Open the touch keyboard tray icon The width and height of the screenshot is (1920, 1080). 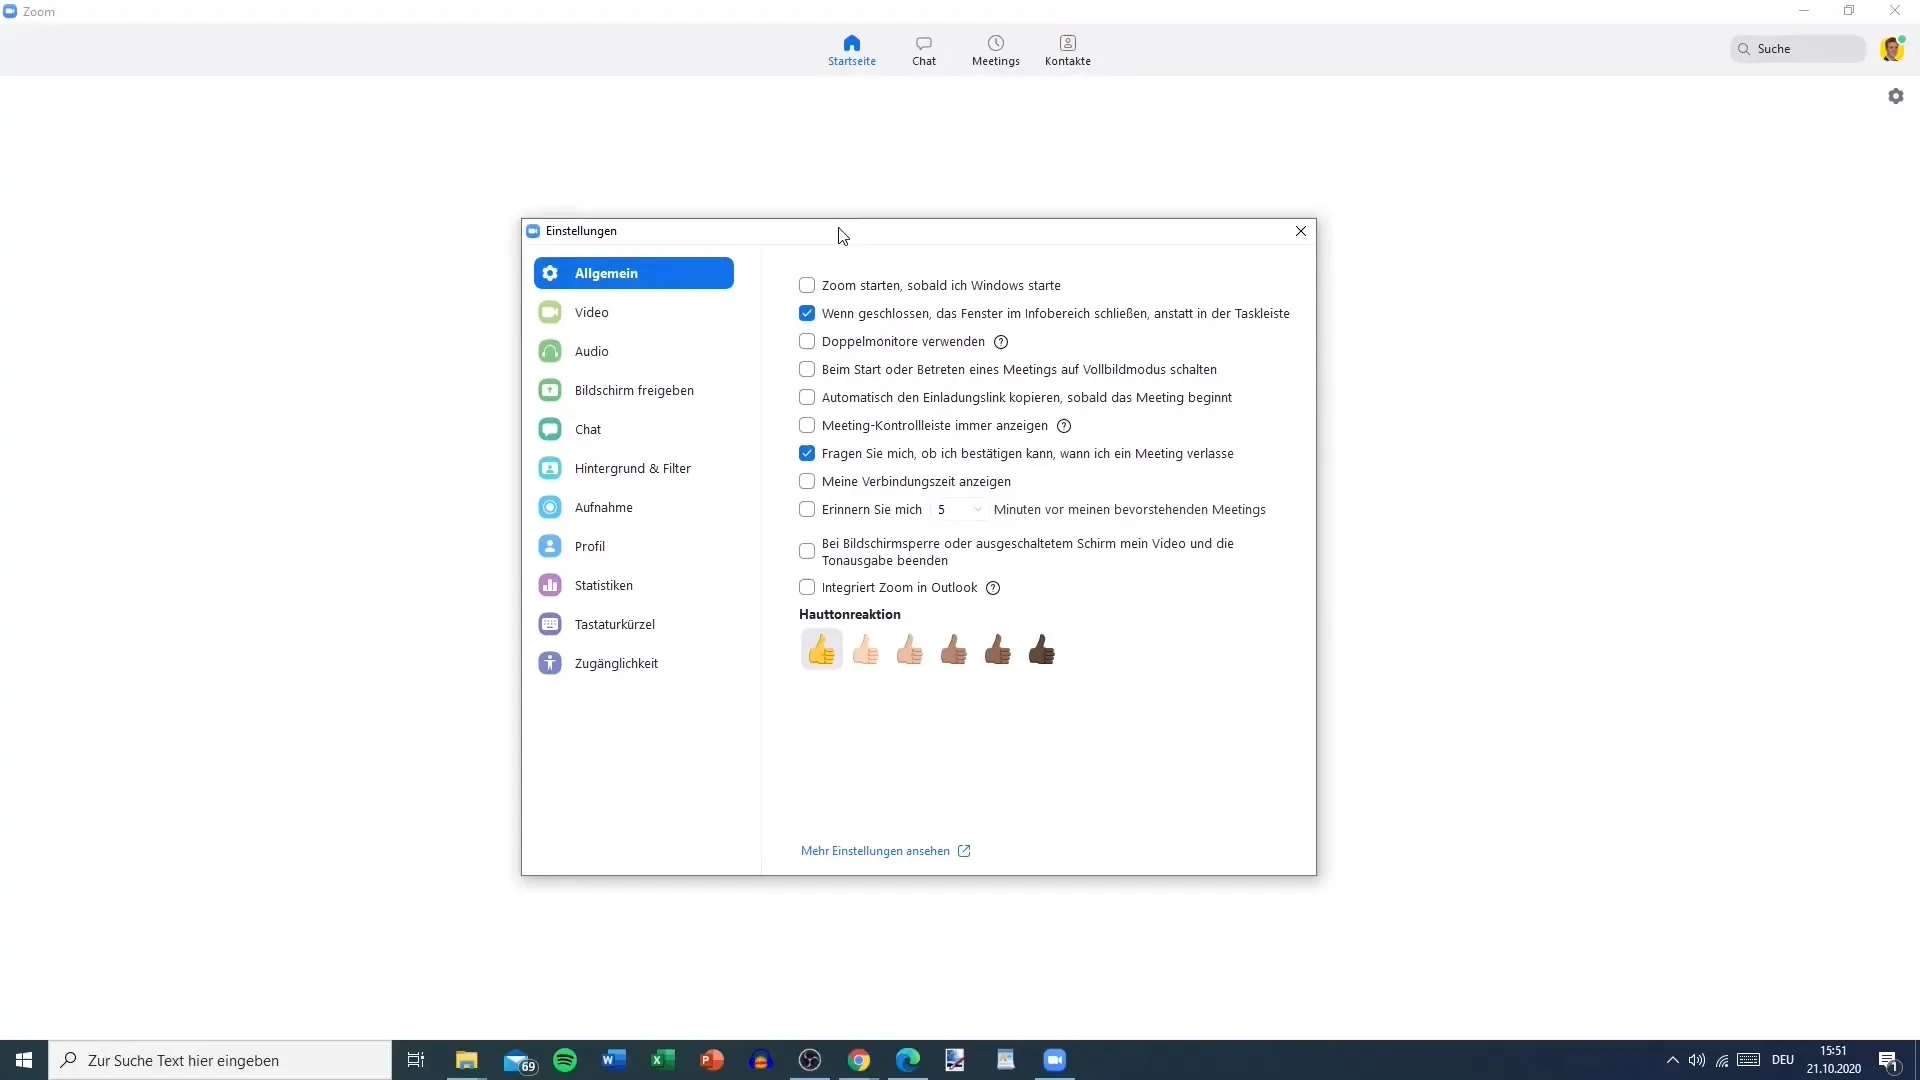(1748, 1060)
